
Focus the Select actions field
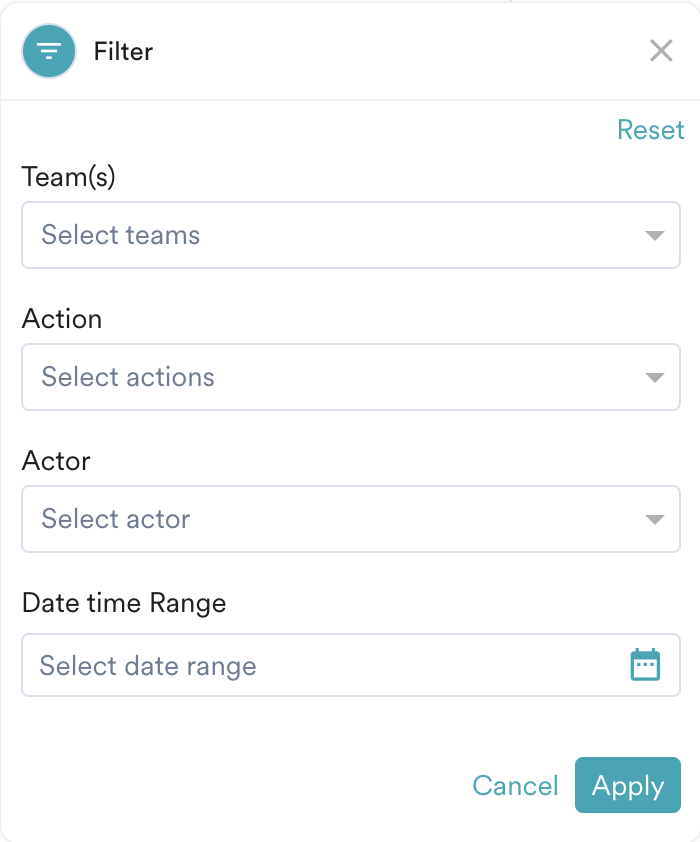tap(351, 377)
